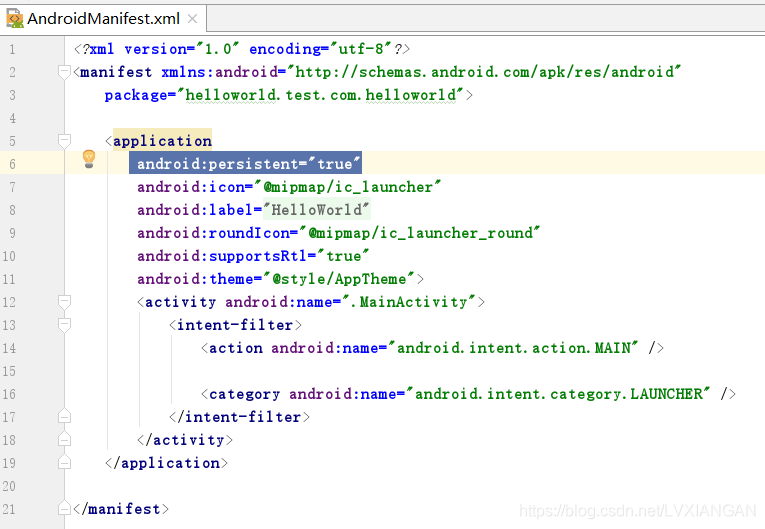765x529 pixels.
Task: Click the package name helloworld.test.com.helloworld
Action: coord(321,95)
